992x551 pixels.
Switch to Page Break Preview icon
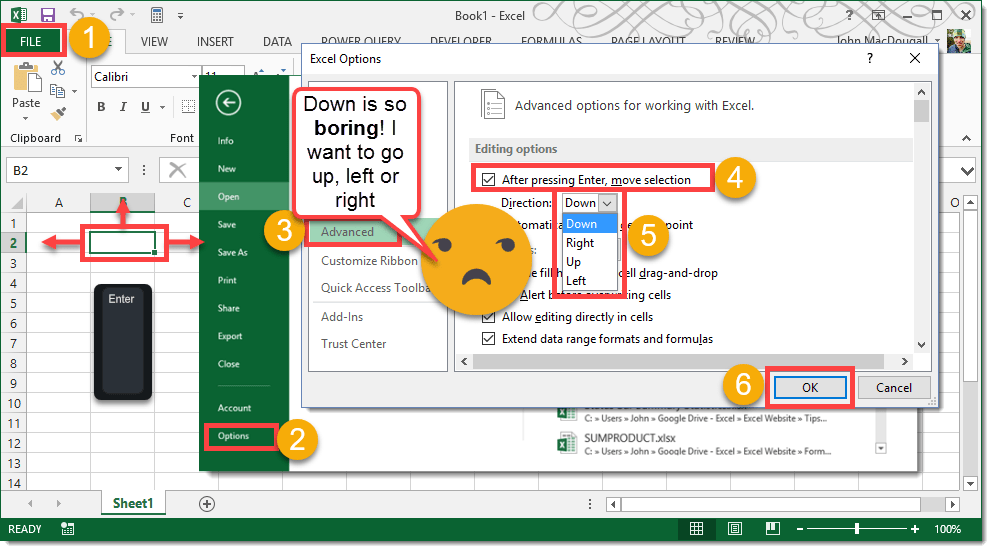pyautogui.click(x=772, y=529)
